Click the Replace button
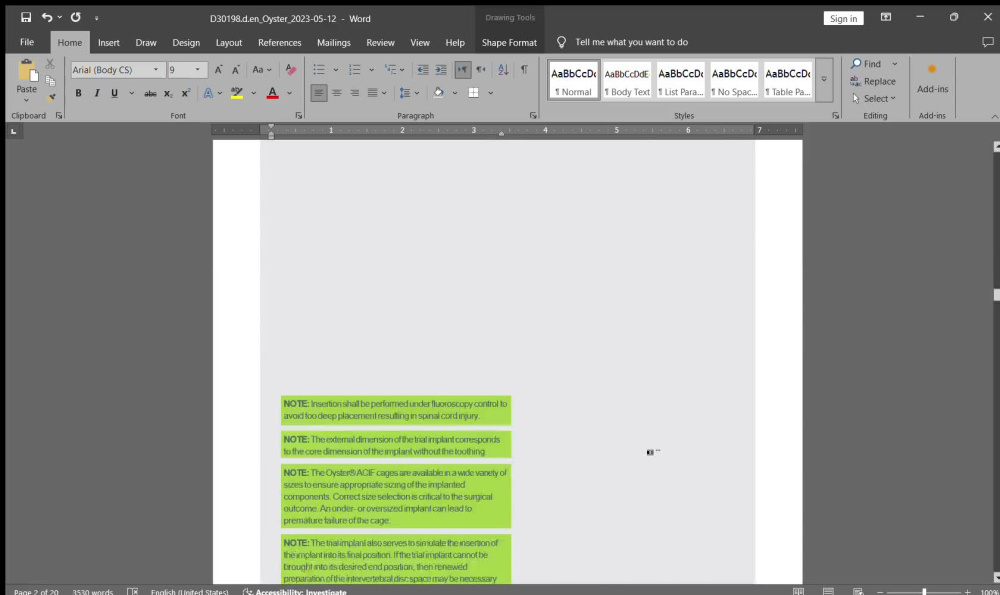1000x595 pixels. pyautogui.click(x=872, y=81)
